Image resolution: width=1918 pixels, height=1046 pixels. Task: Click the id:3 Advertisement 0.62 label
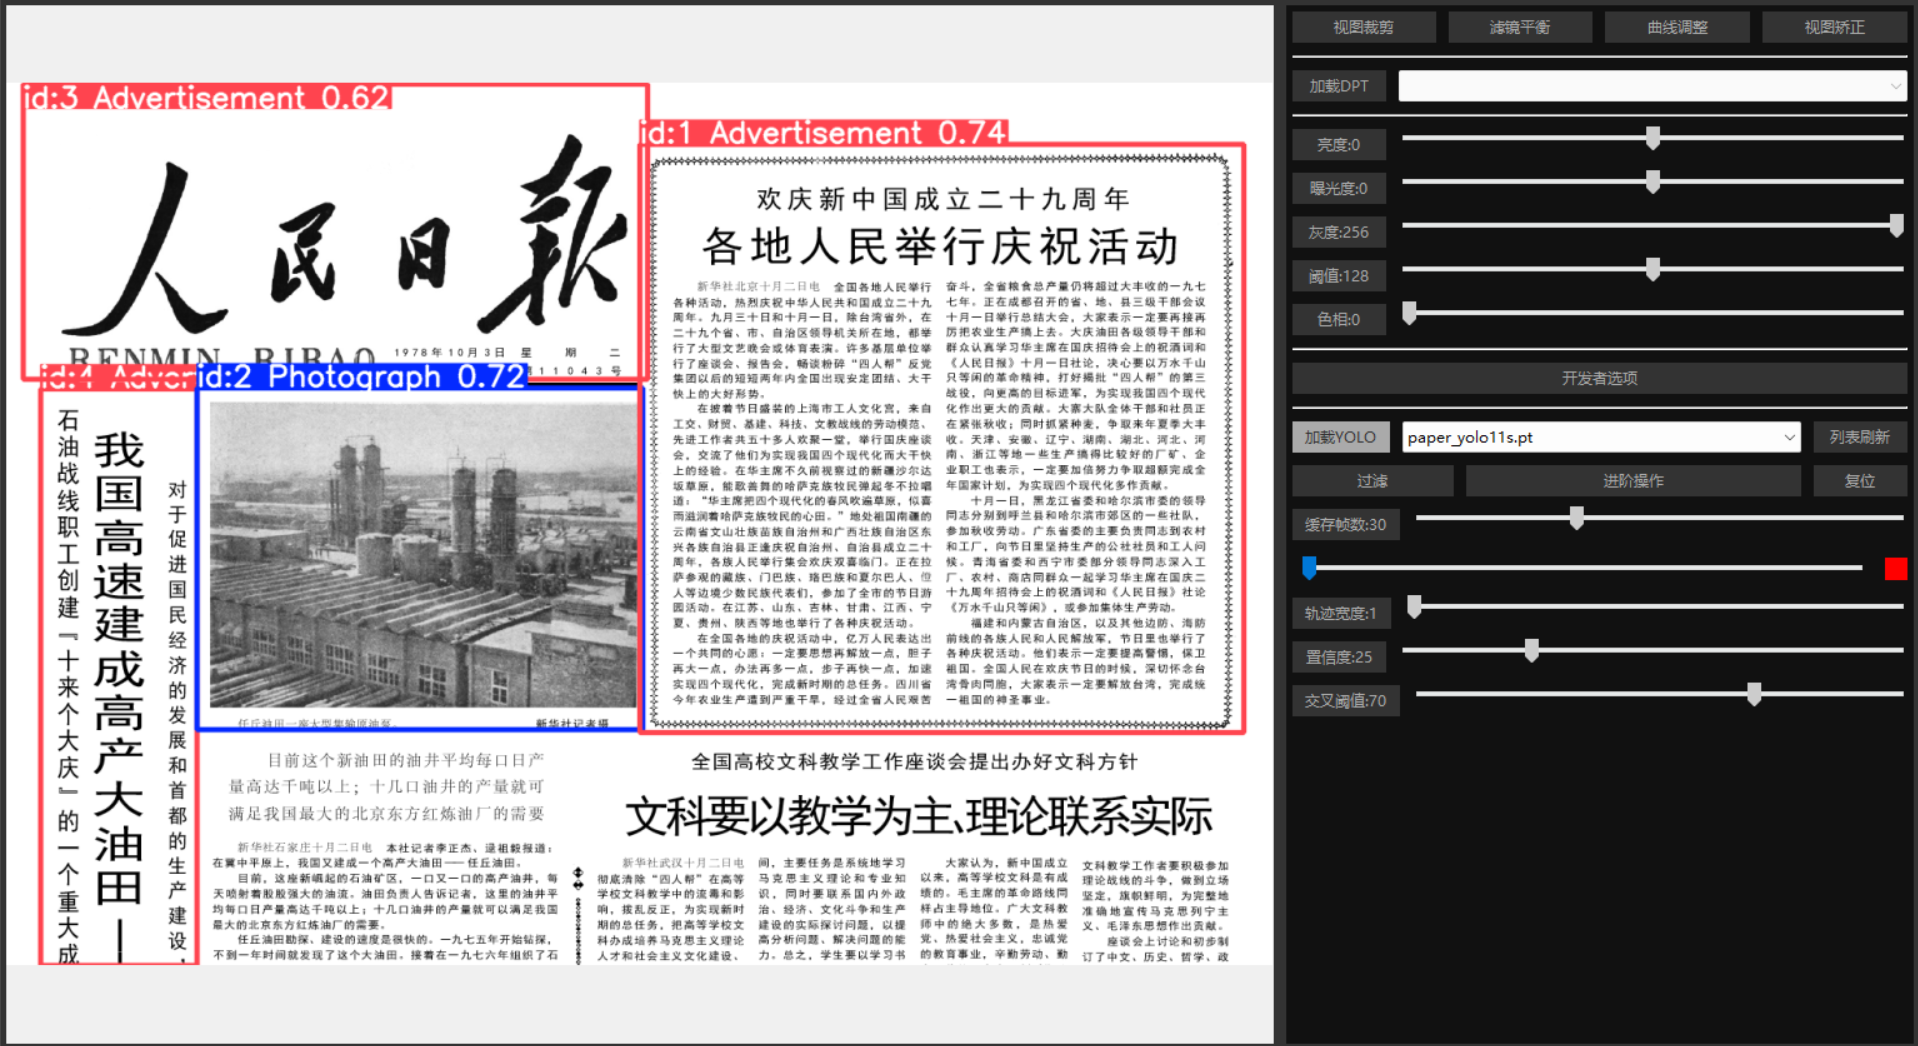tap(207, 97)
